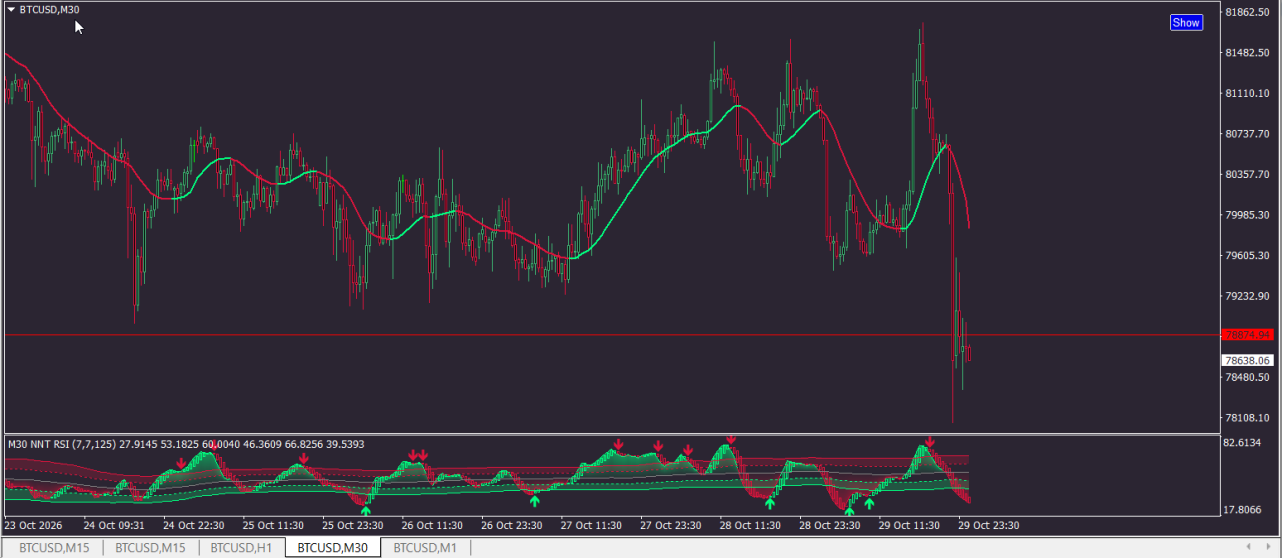Switch to the BTCUSD,H1 chart tab

(241, 547)
